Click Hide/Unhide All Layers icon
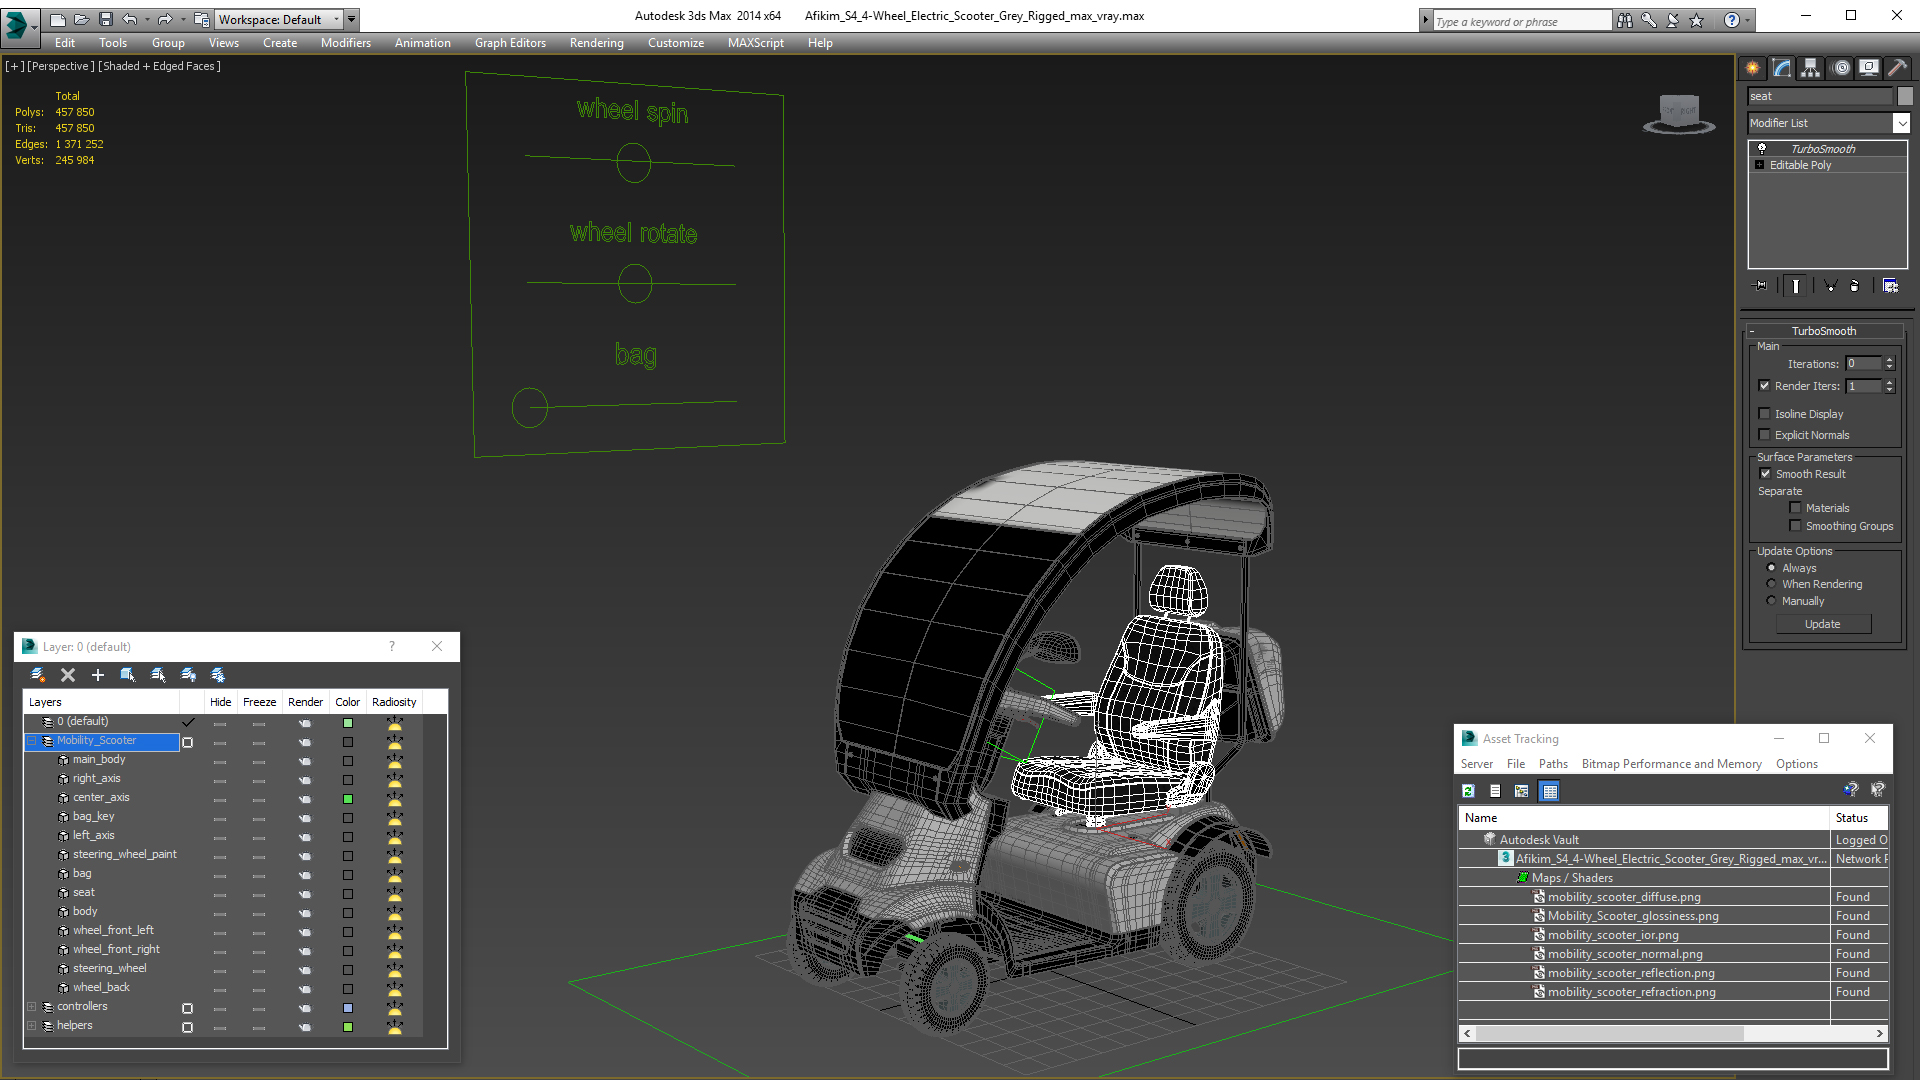The height and width of the screenshot is (1080, 1920). click(188, 675)
